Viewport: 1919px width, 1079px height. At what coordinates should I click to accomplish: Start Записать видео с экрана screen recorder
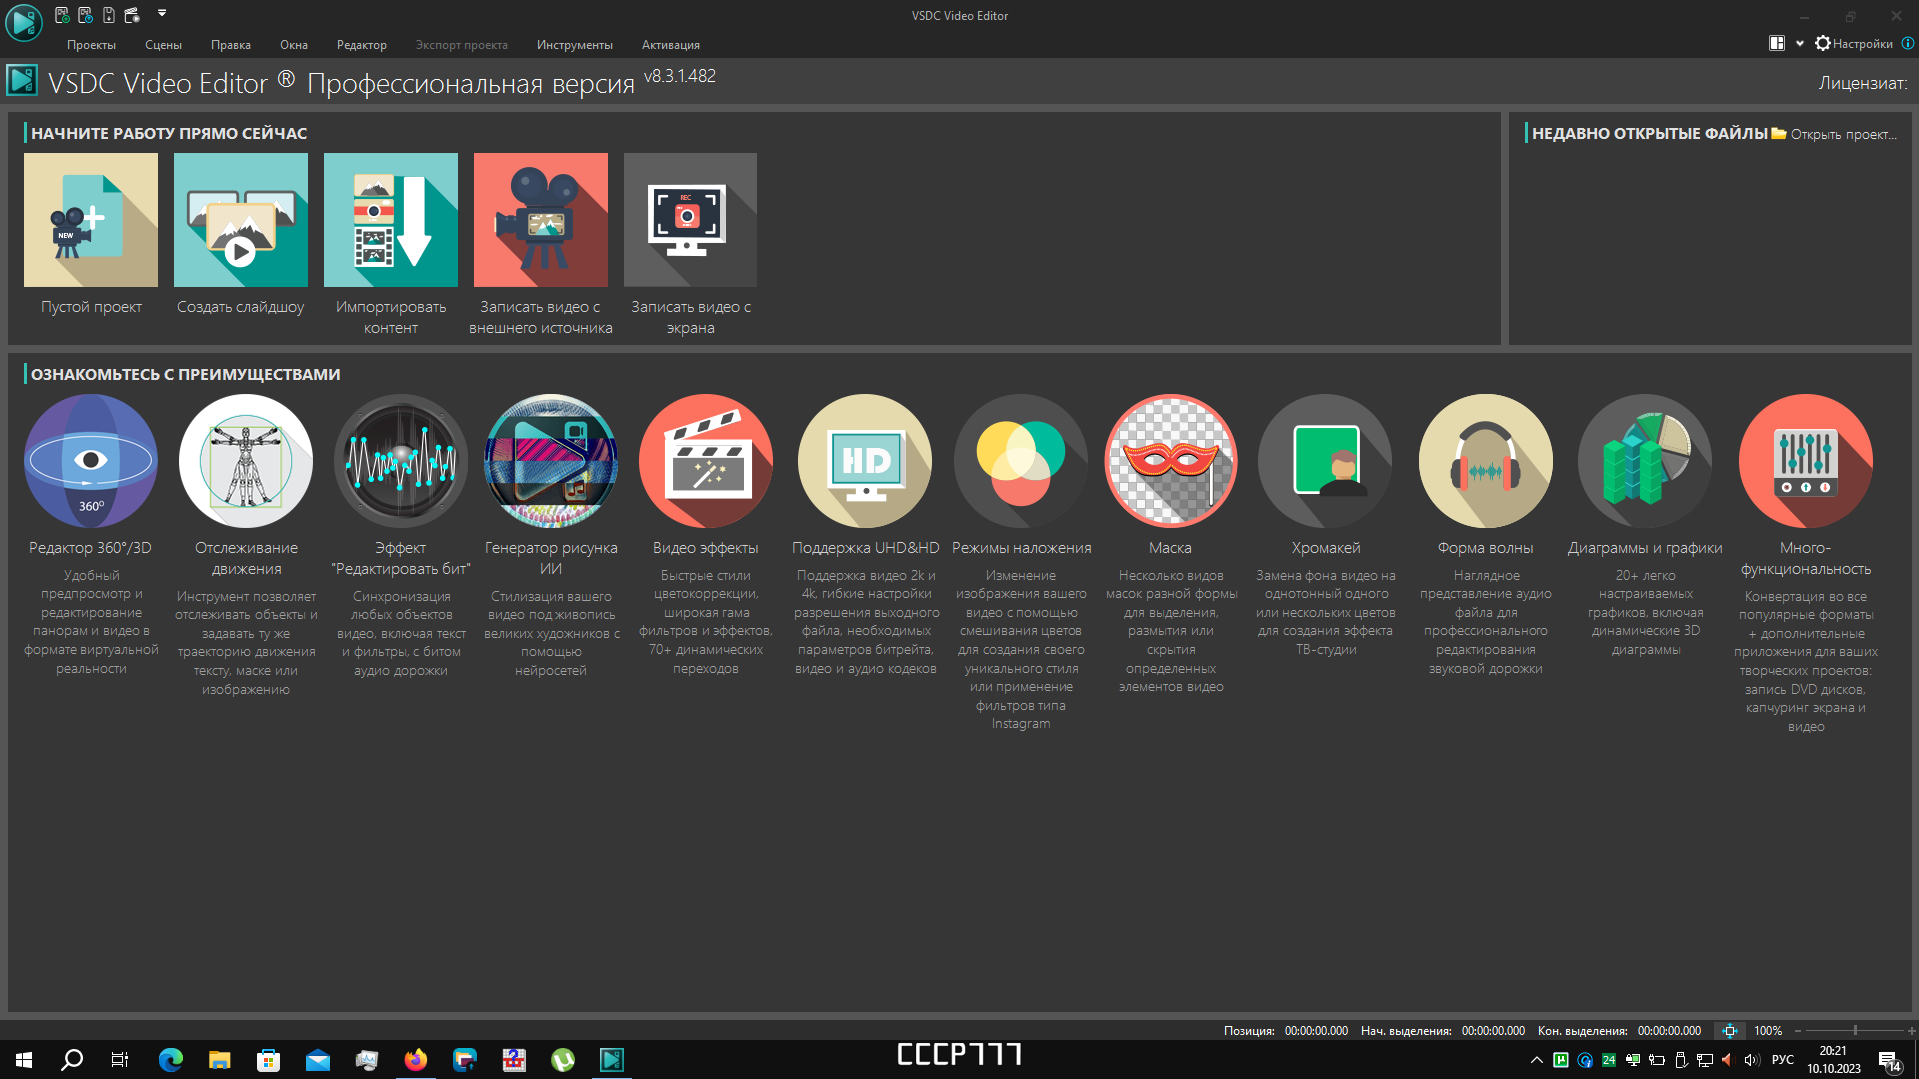tap(690, 220)
